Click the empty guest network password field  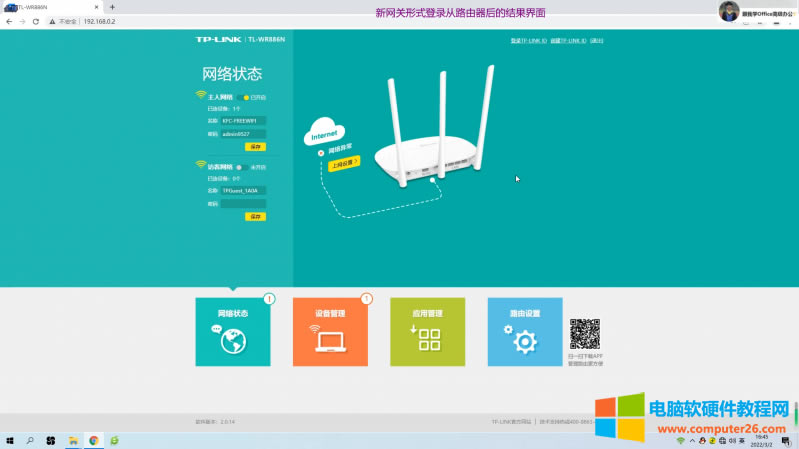243,204
